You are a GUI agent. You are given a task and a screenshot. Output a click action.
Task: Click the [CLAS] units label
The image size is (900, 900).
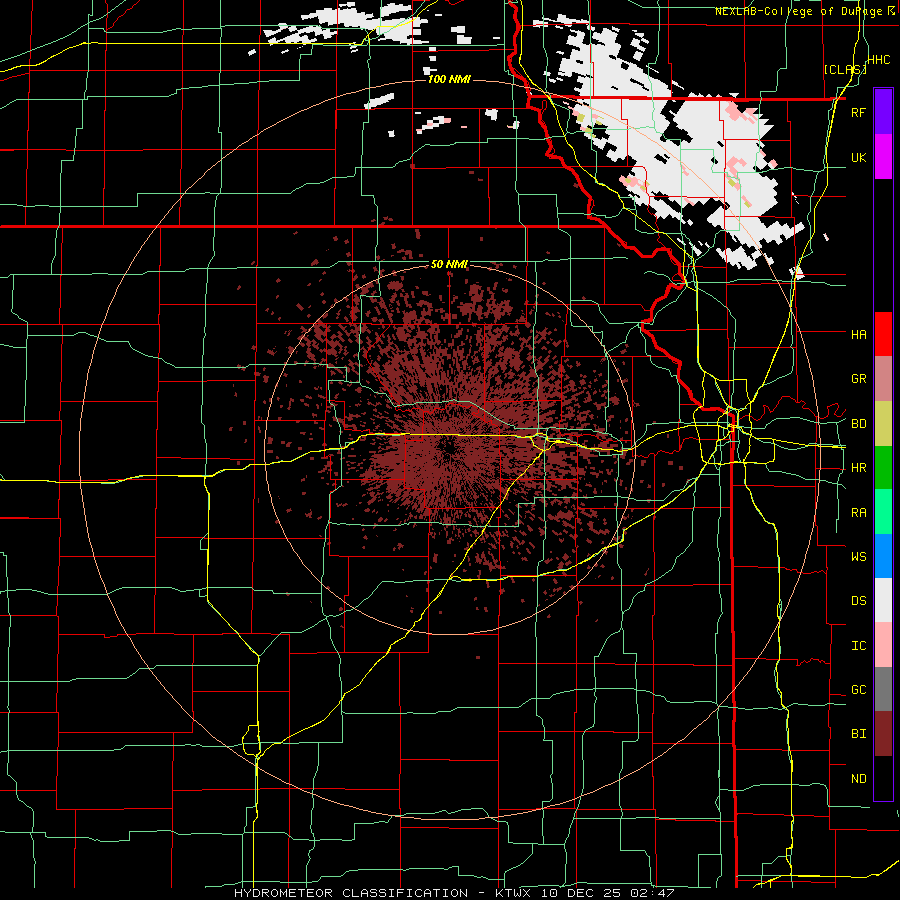pos(845,69)
